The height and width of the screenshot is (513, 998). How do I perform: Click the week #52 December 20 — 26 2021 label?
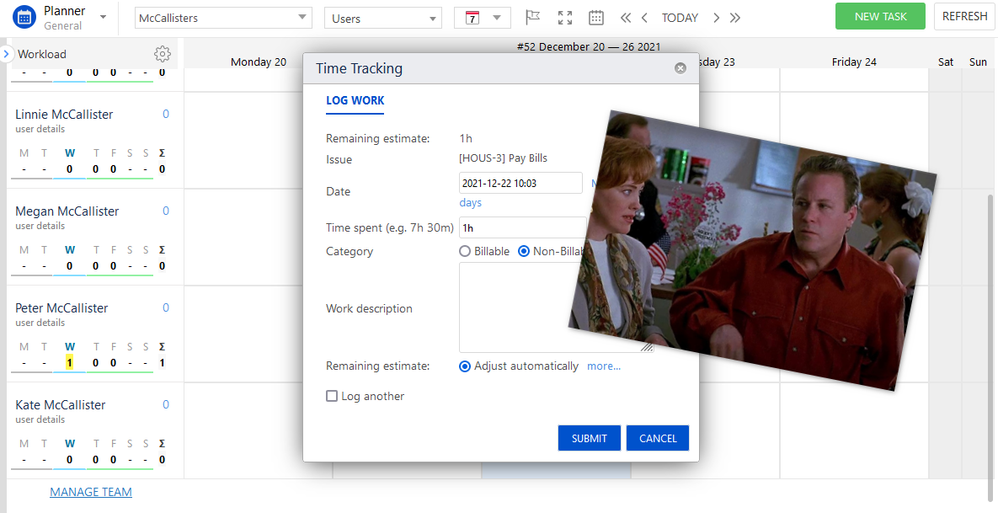pos(588,46)
